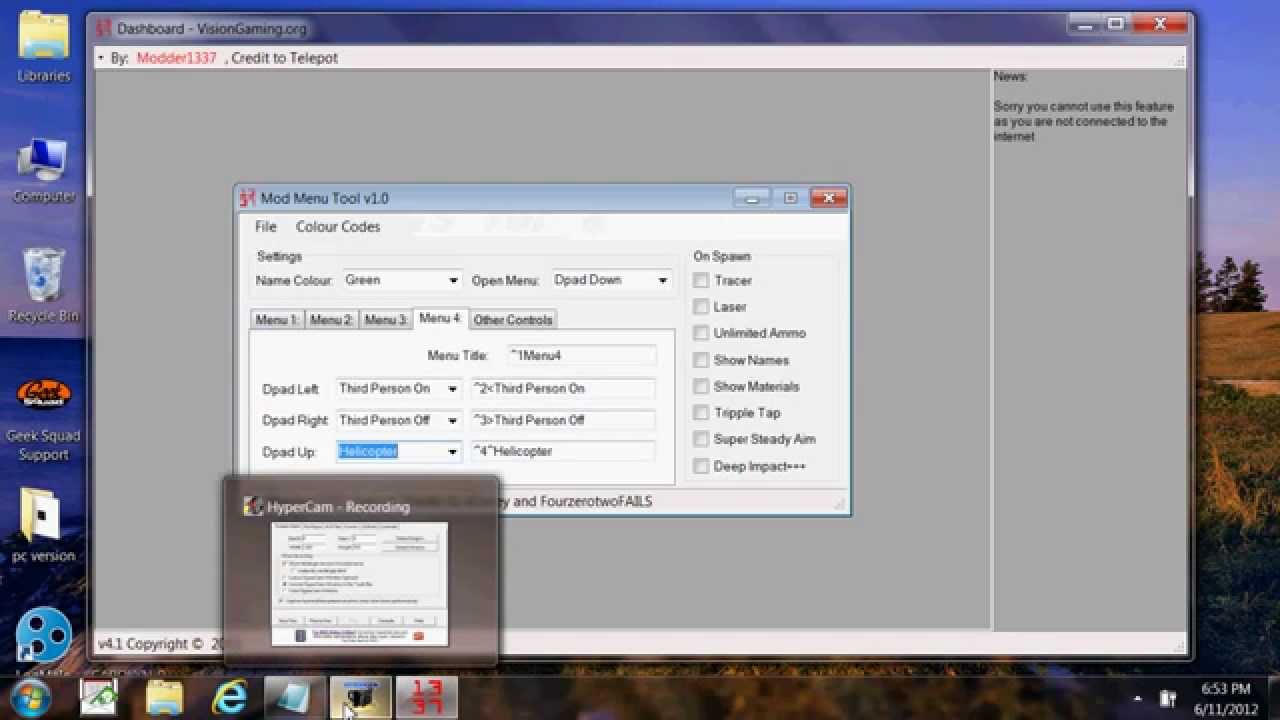
Task: Expand the Dpad Right dropdown
Action: pyautogui.click(x=452, y=420)
